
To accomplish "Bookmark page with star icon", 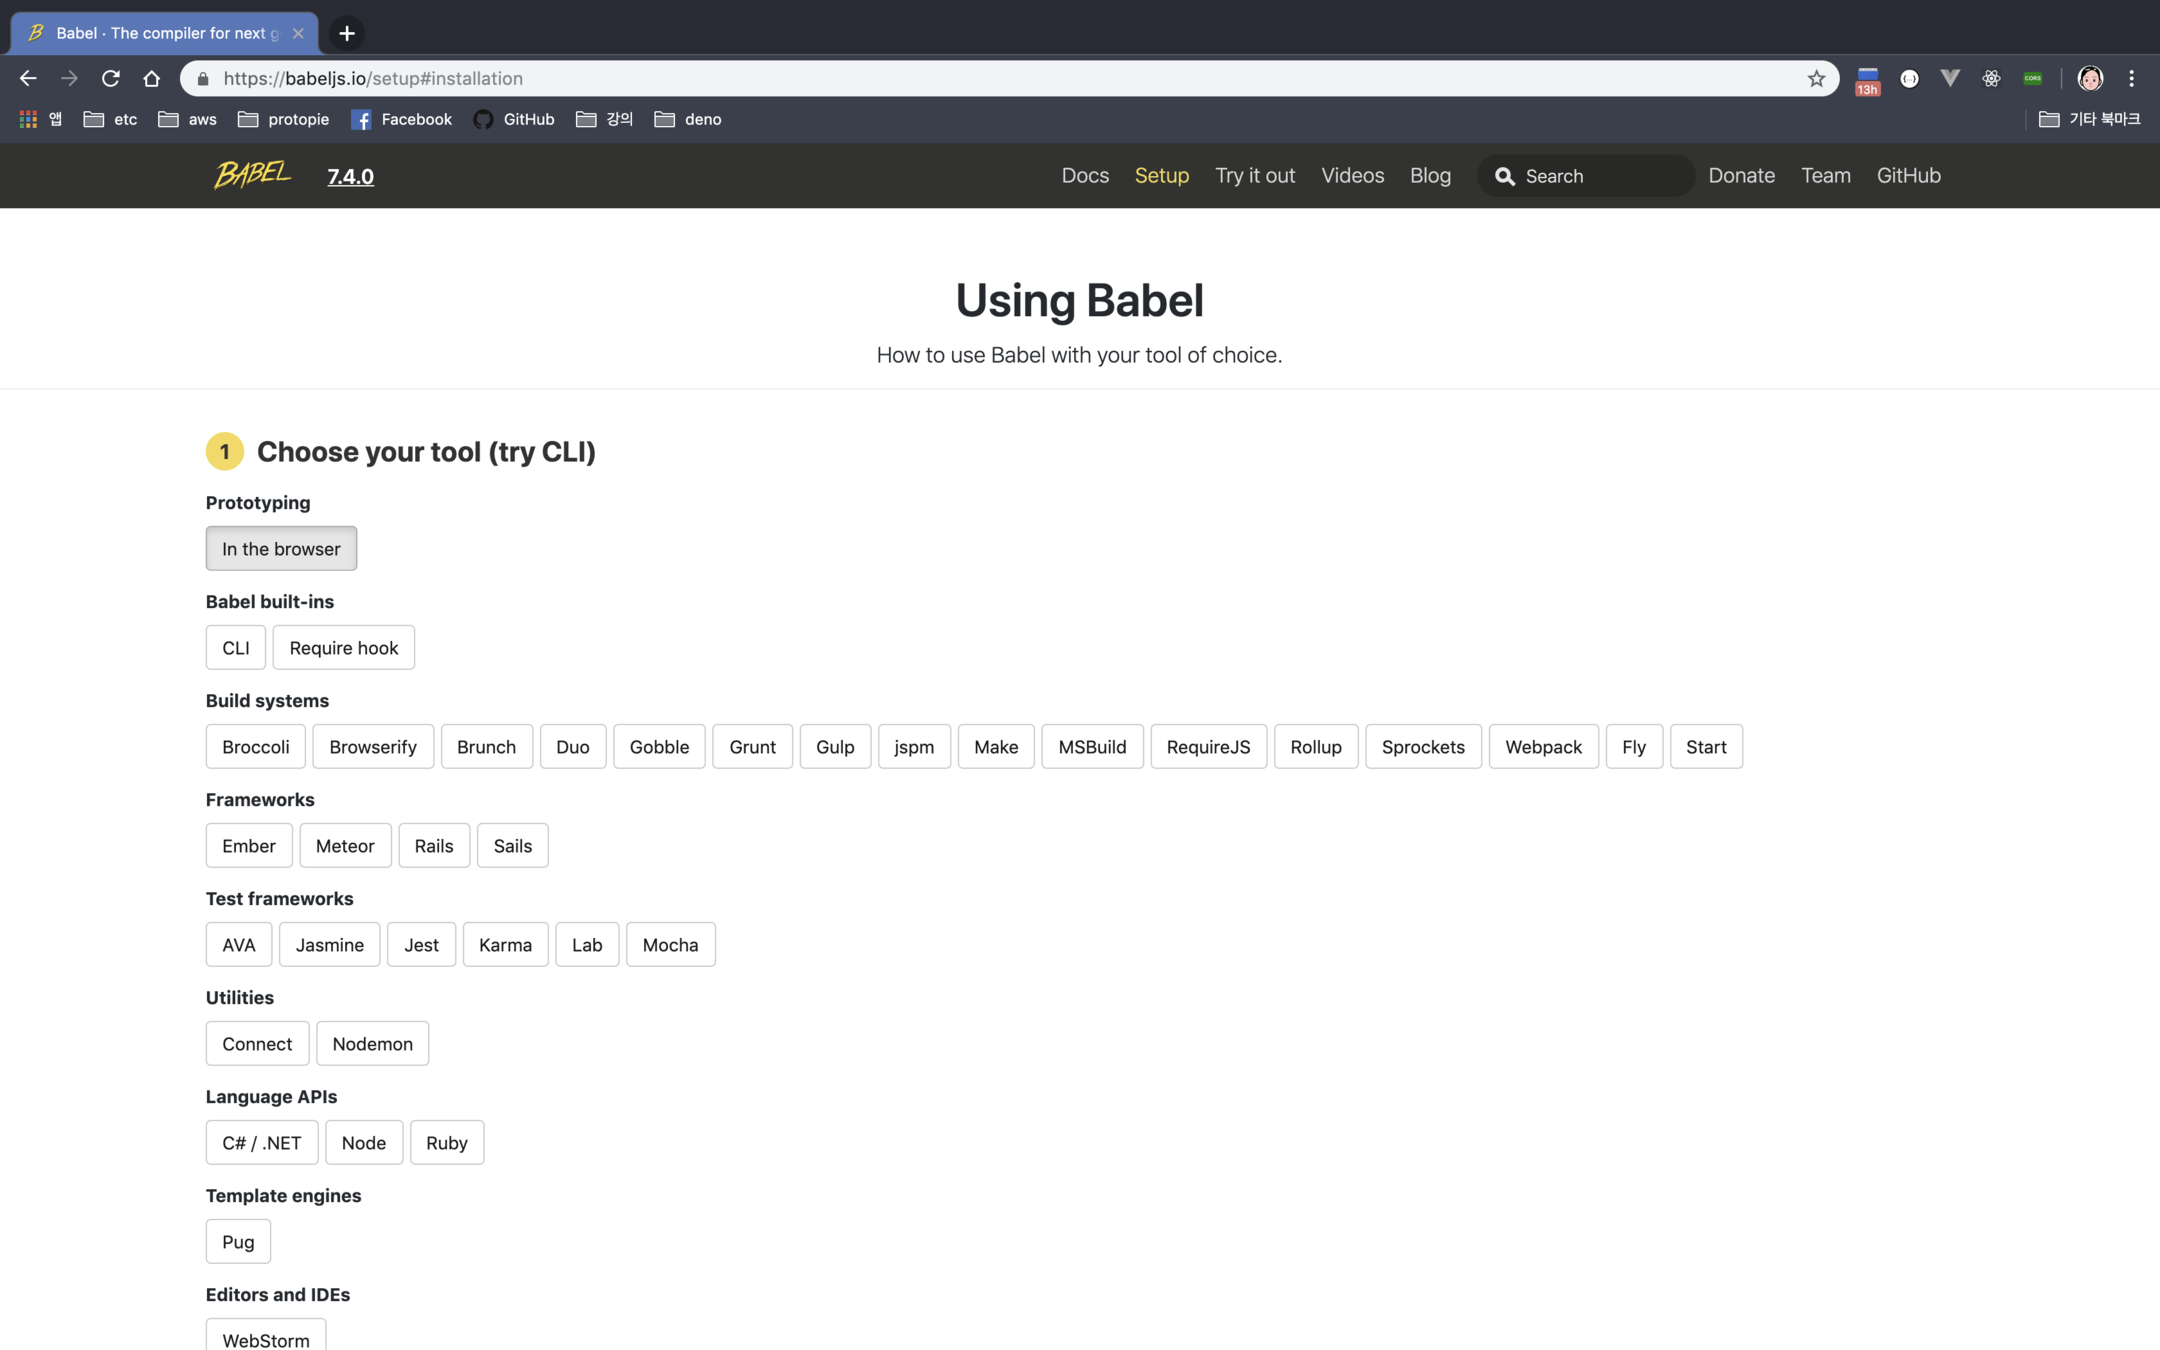I will (1816, 78).
